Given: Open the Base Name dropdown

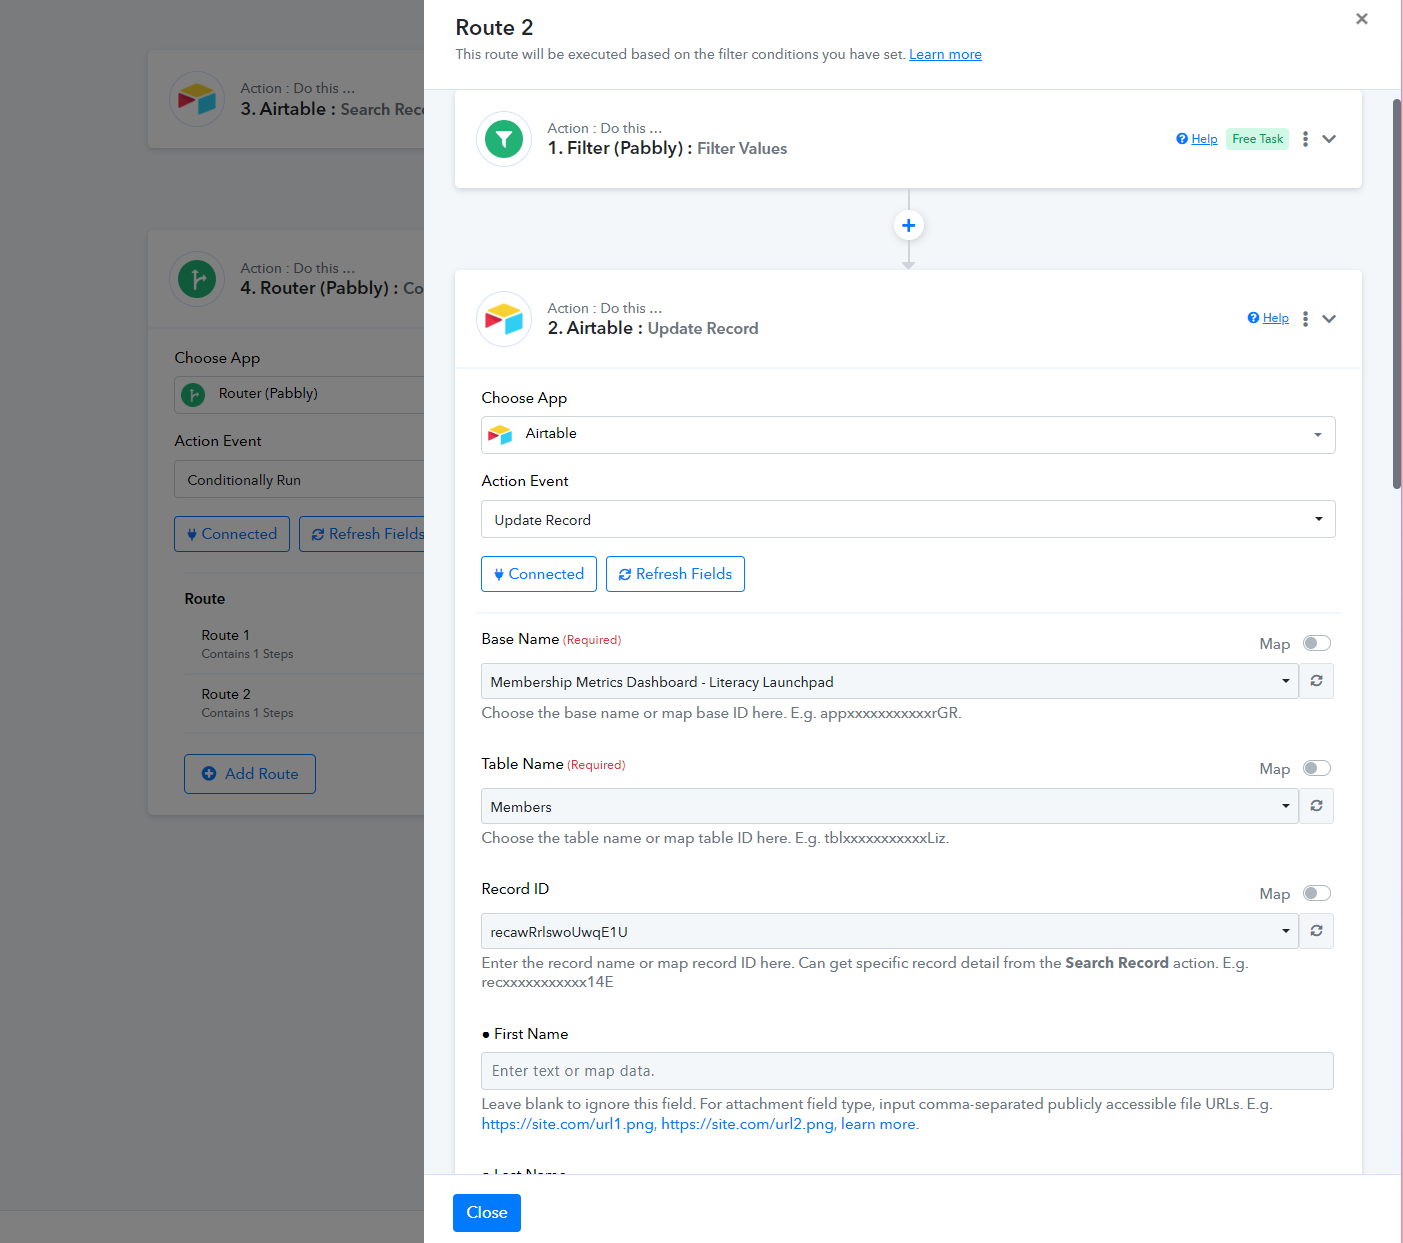Looking at the screenshot, I should click(x=890, y=681).
